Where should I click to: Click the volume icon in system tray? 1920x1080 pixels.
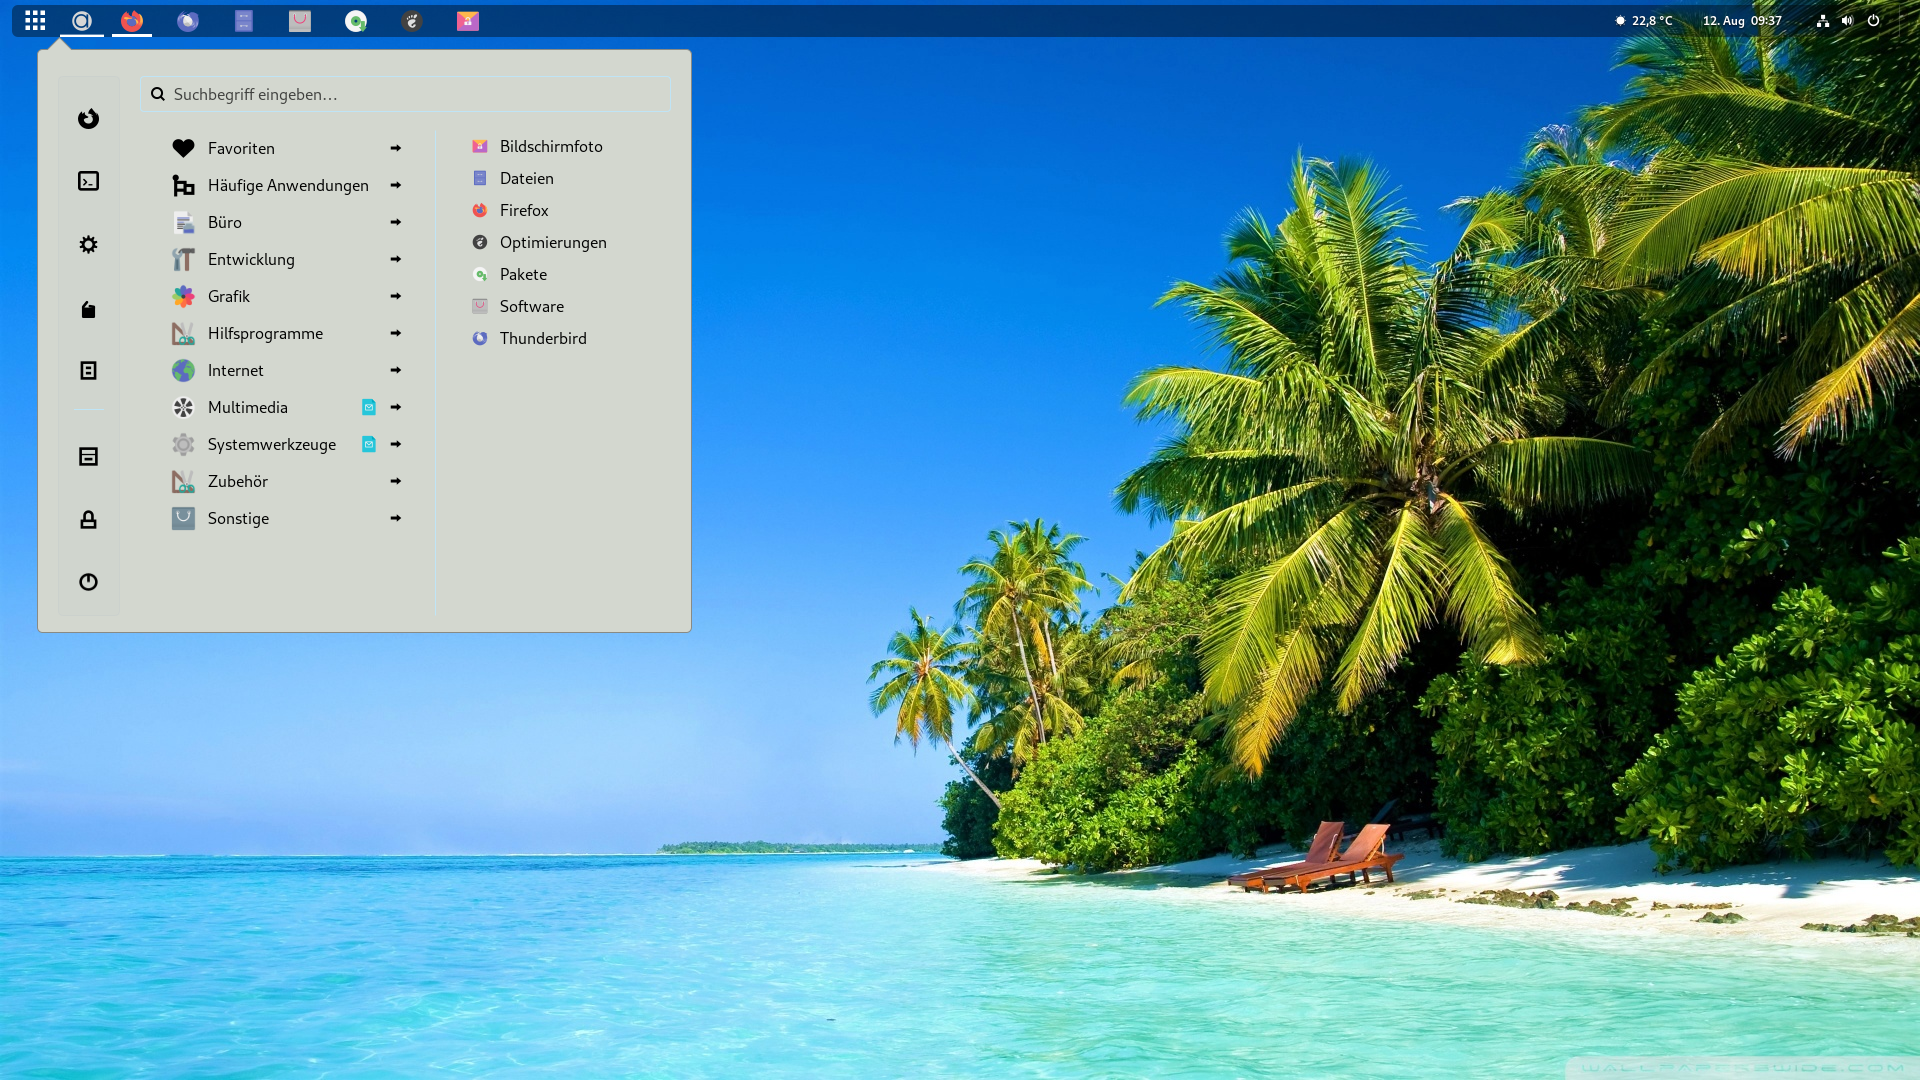click(x=1847, y=21)
